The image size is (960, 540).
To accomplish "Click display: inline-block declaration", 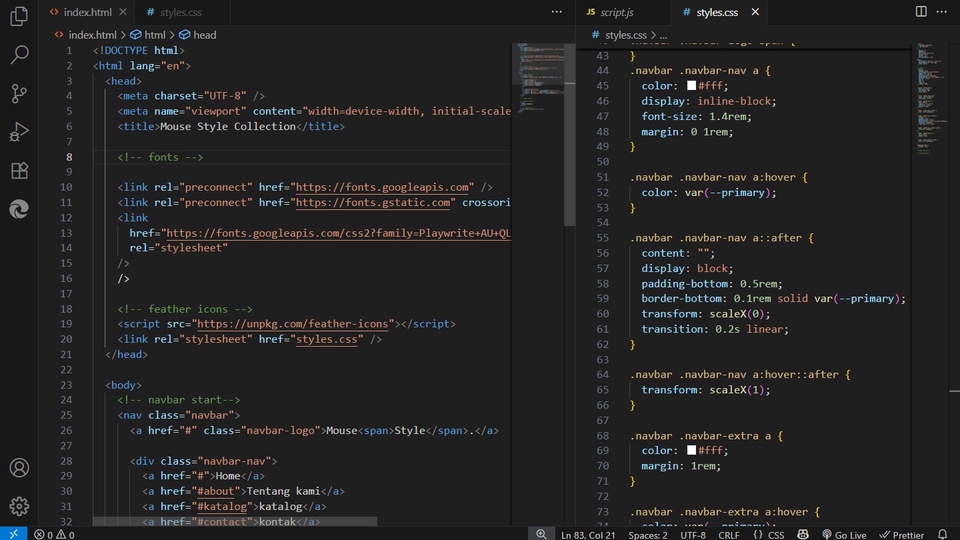I will coord(708,101).
